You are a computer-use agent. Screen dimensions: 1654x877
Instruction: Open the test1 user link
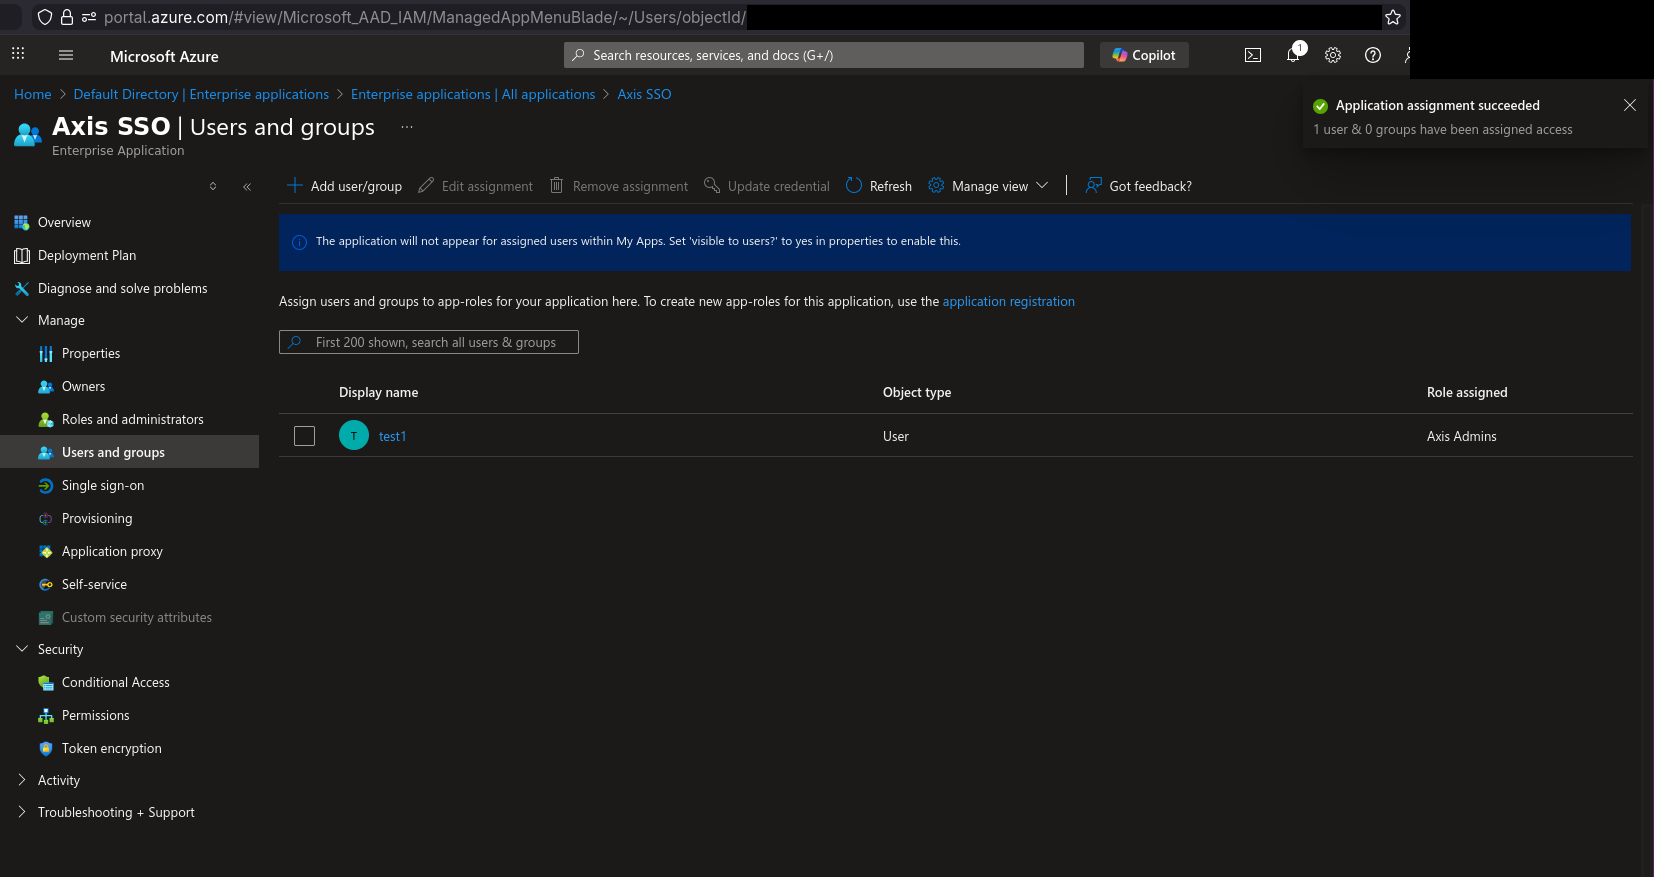click(392, 436)
